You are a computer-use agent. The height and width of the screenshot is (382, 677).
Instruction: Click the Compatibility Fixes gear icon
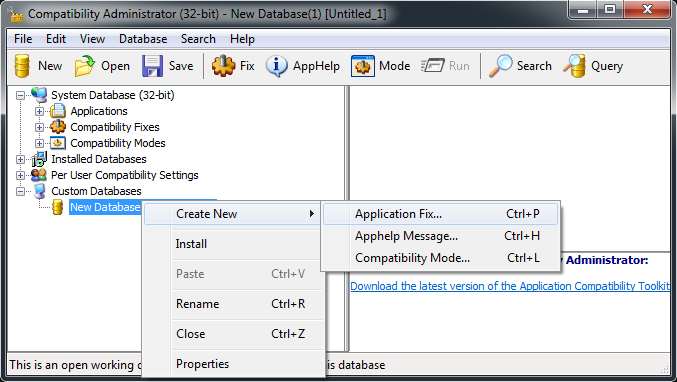tap(58, 127)
